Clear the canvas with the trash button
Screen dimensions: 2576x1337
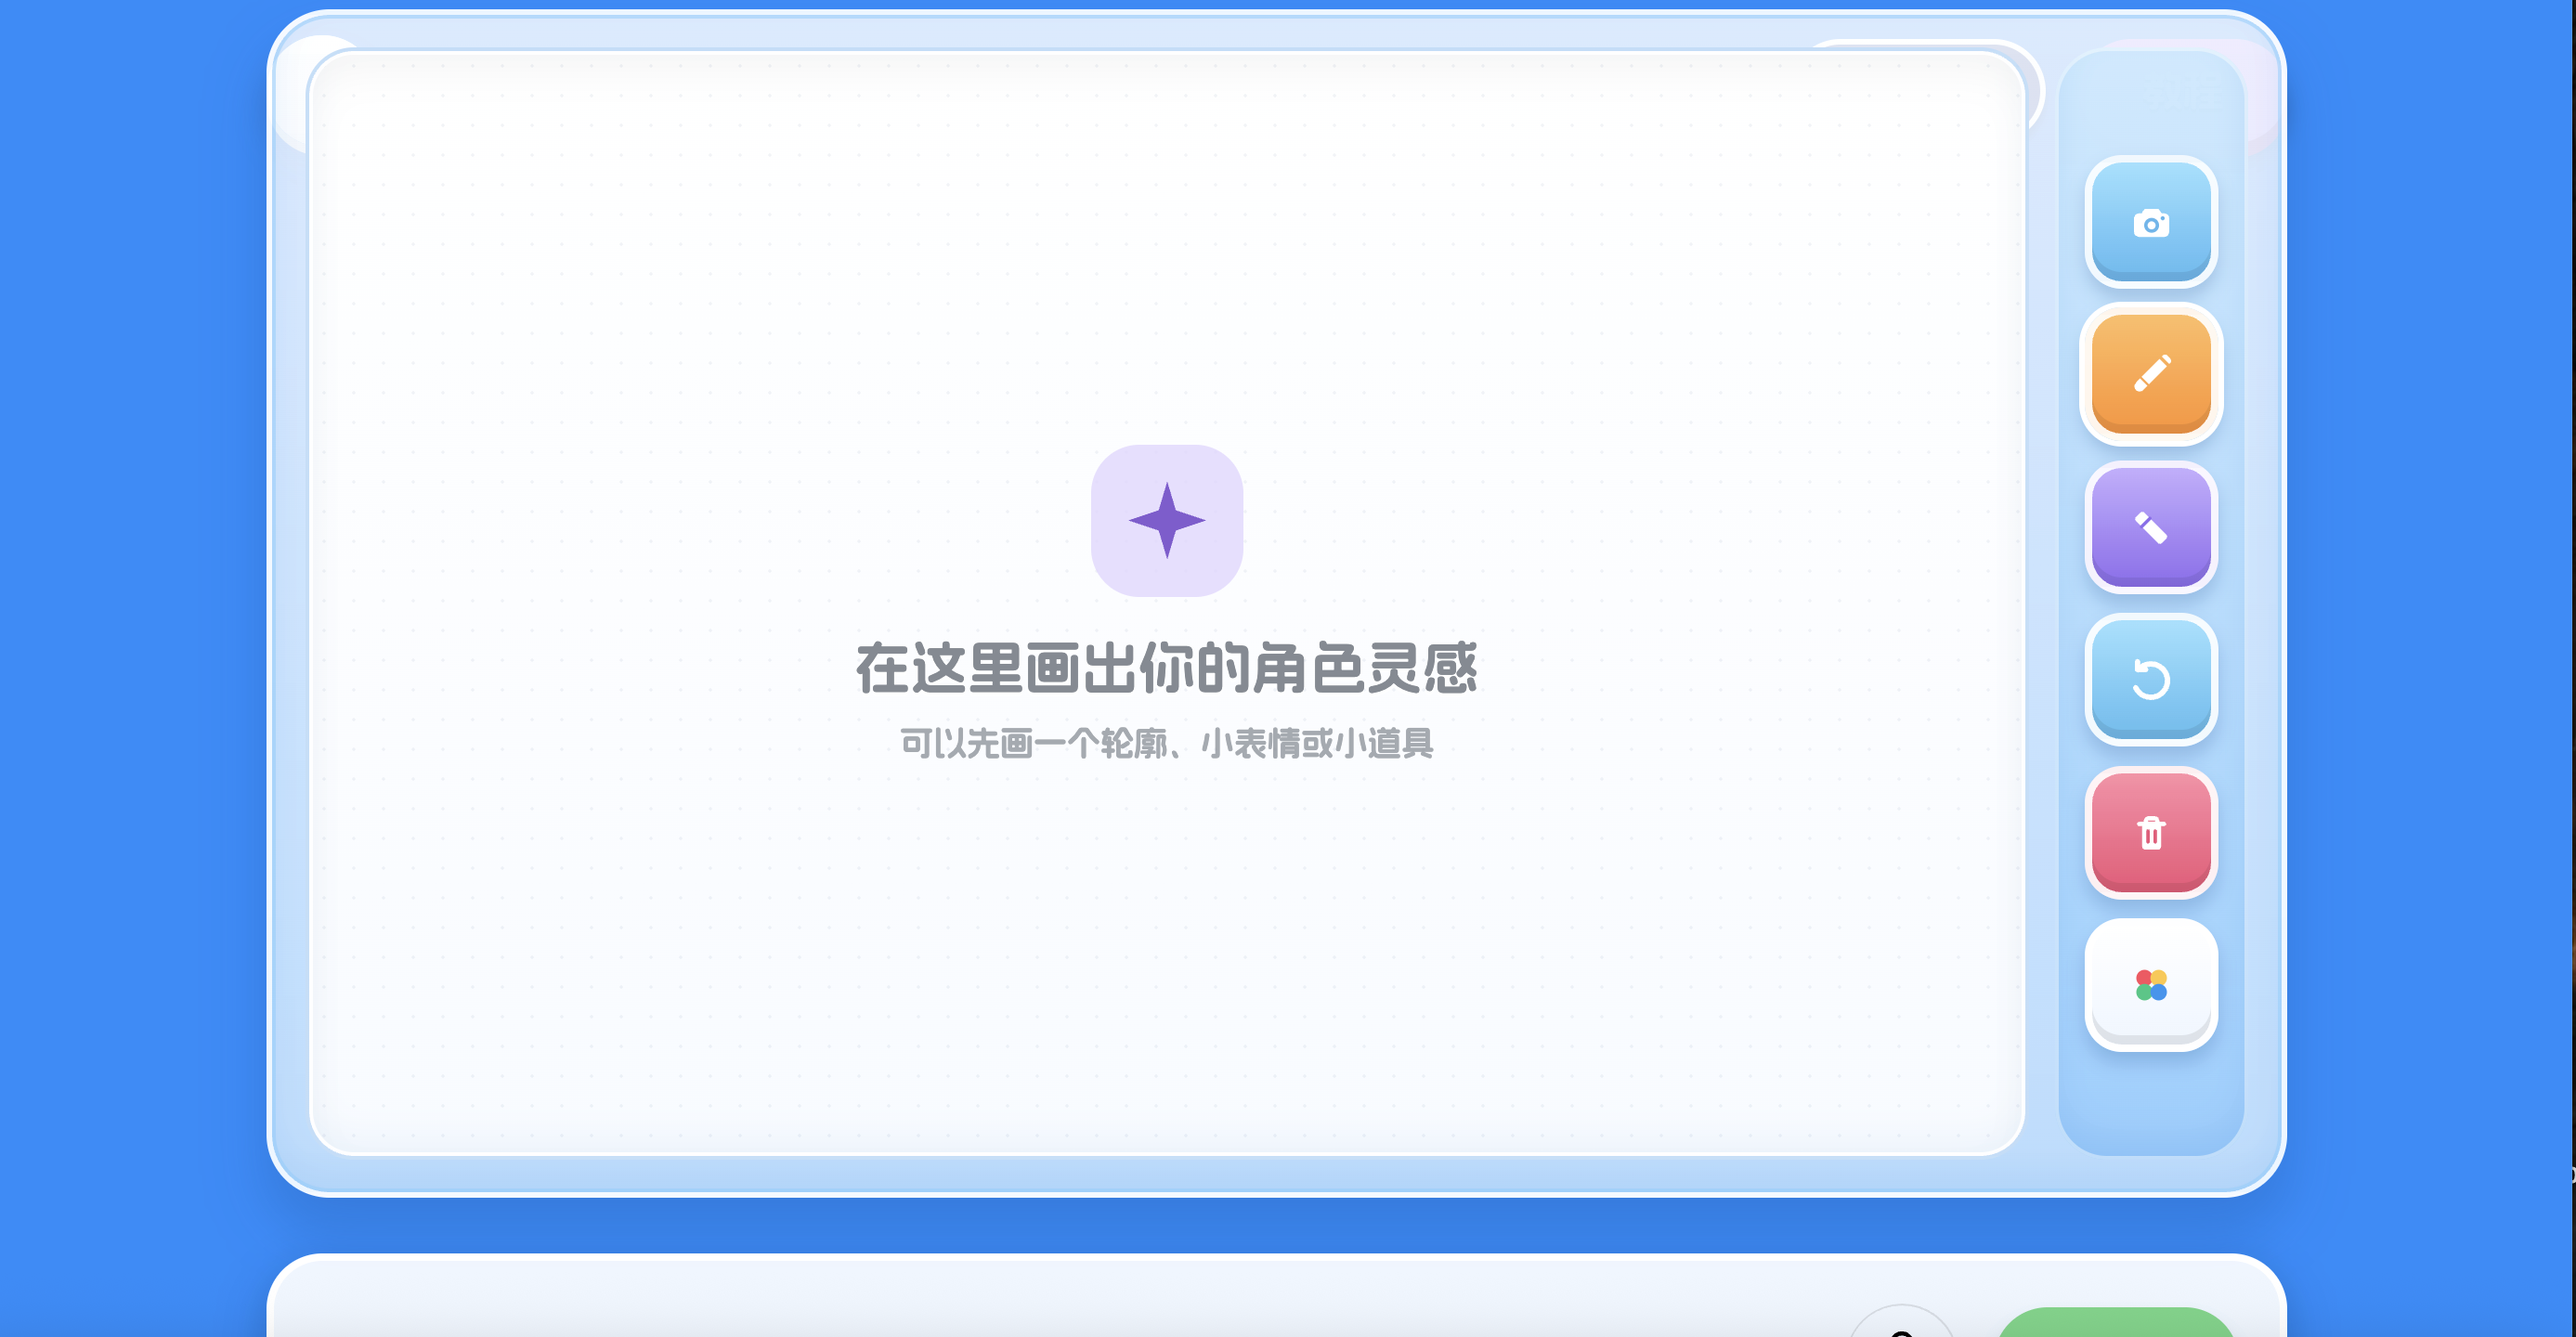click(x=2151, y=832)
